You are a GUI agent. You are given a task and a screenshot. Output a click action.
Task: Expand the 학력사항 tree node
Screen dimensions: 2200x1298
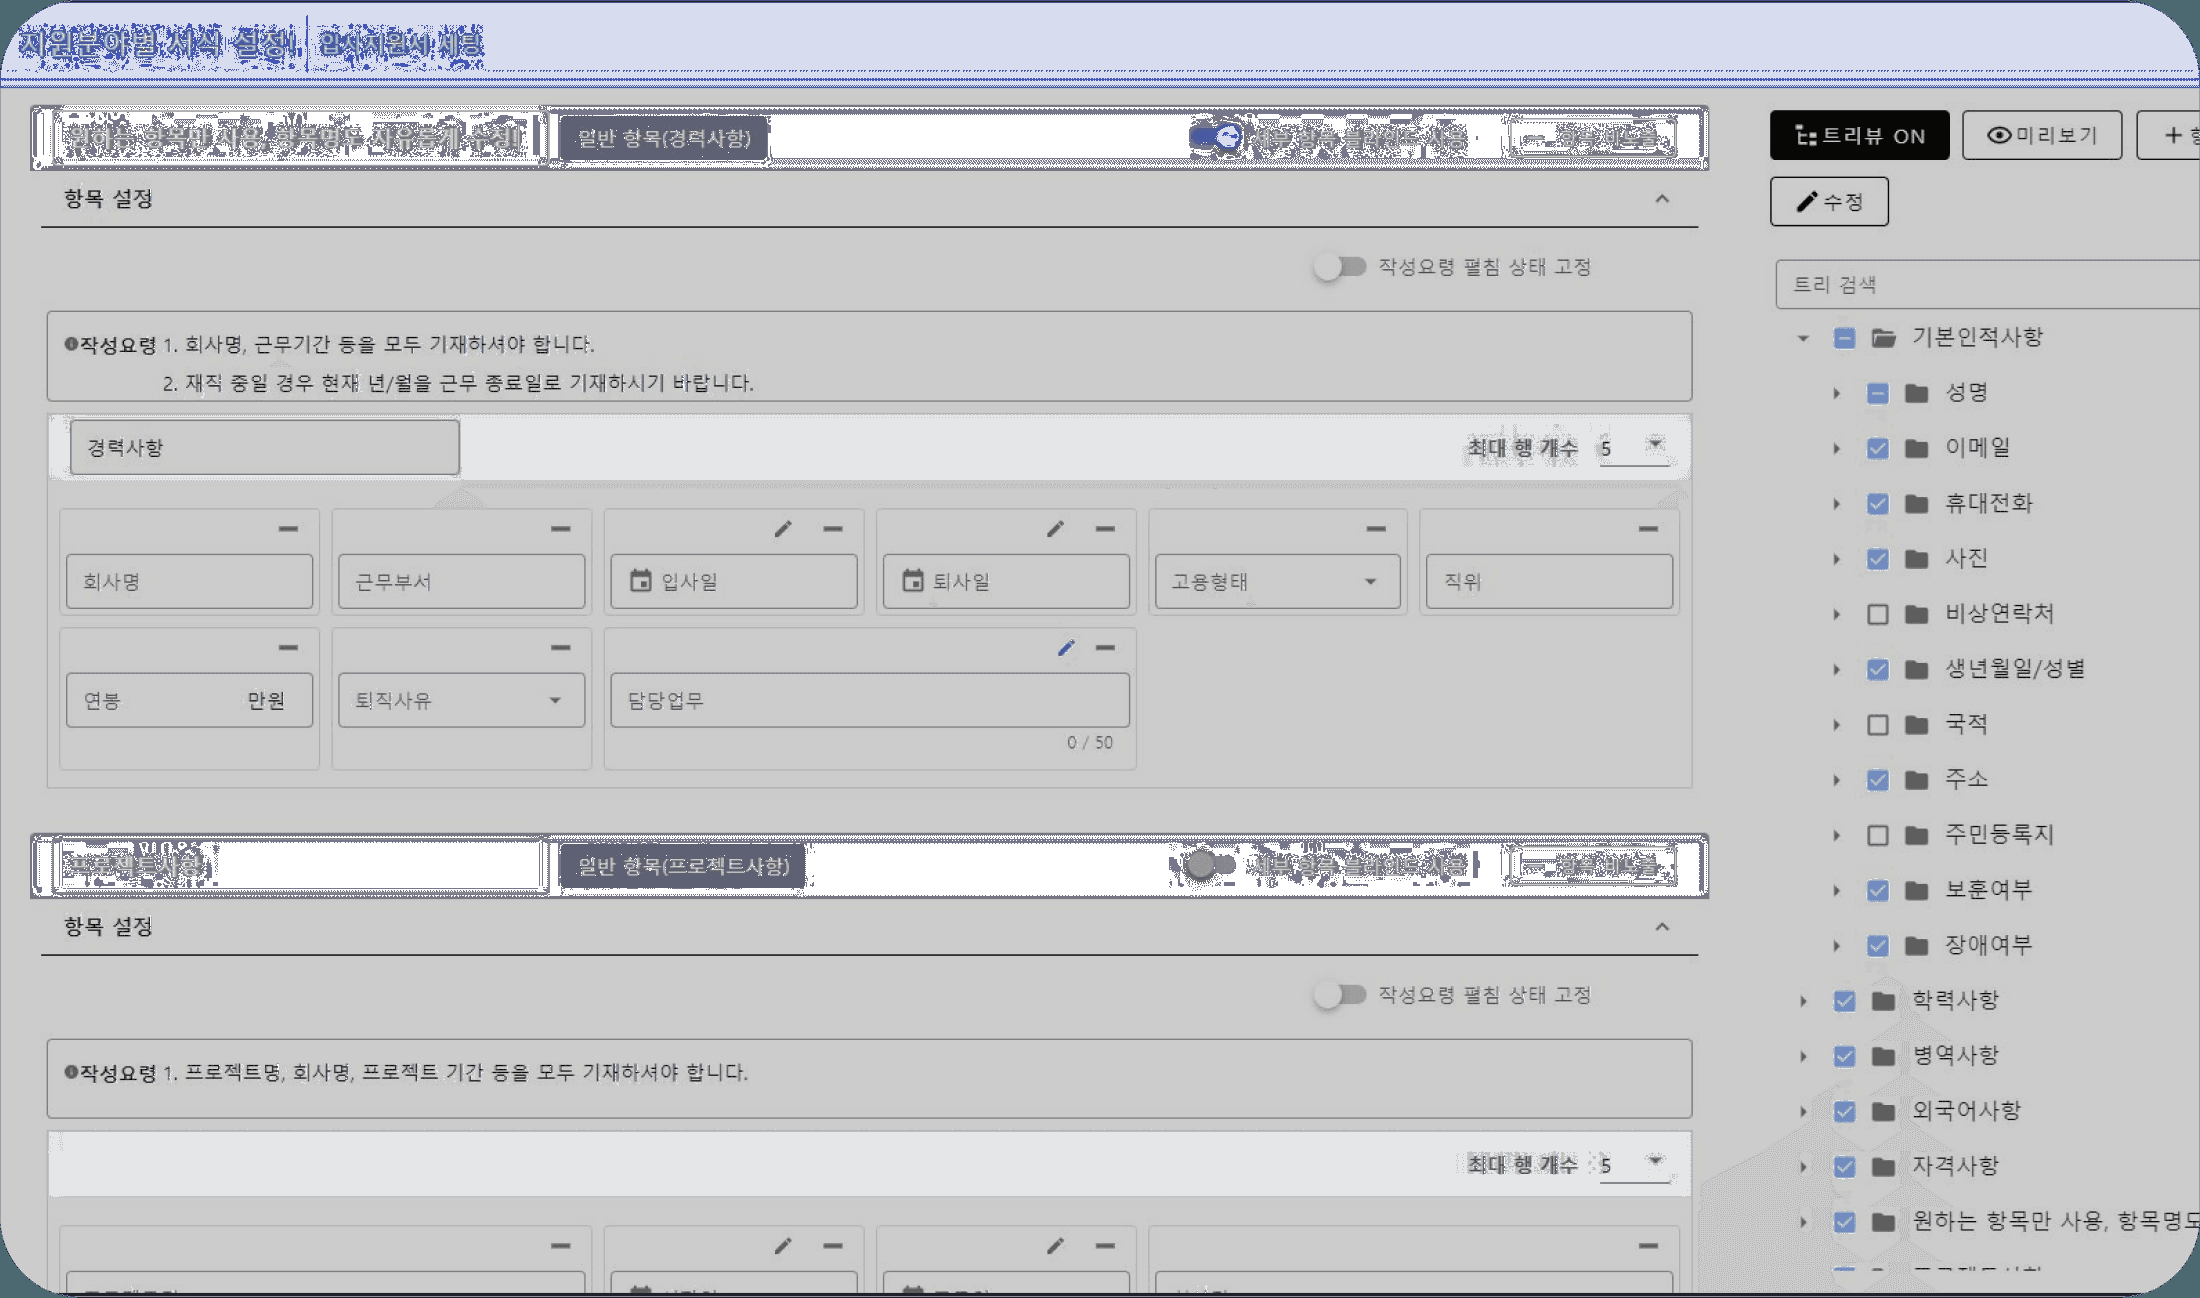(1803, 1001)
